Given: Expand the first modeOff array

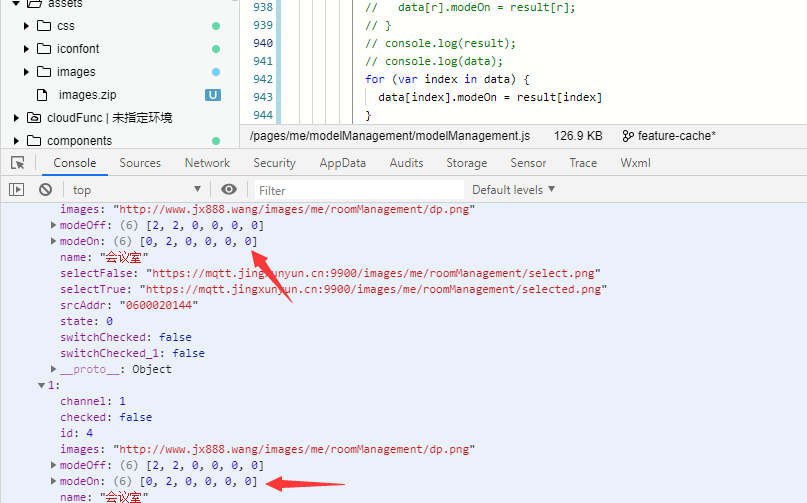Looking at the screenshot, I should [x=53, y=225].
